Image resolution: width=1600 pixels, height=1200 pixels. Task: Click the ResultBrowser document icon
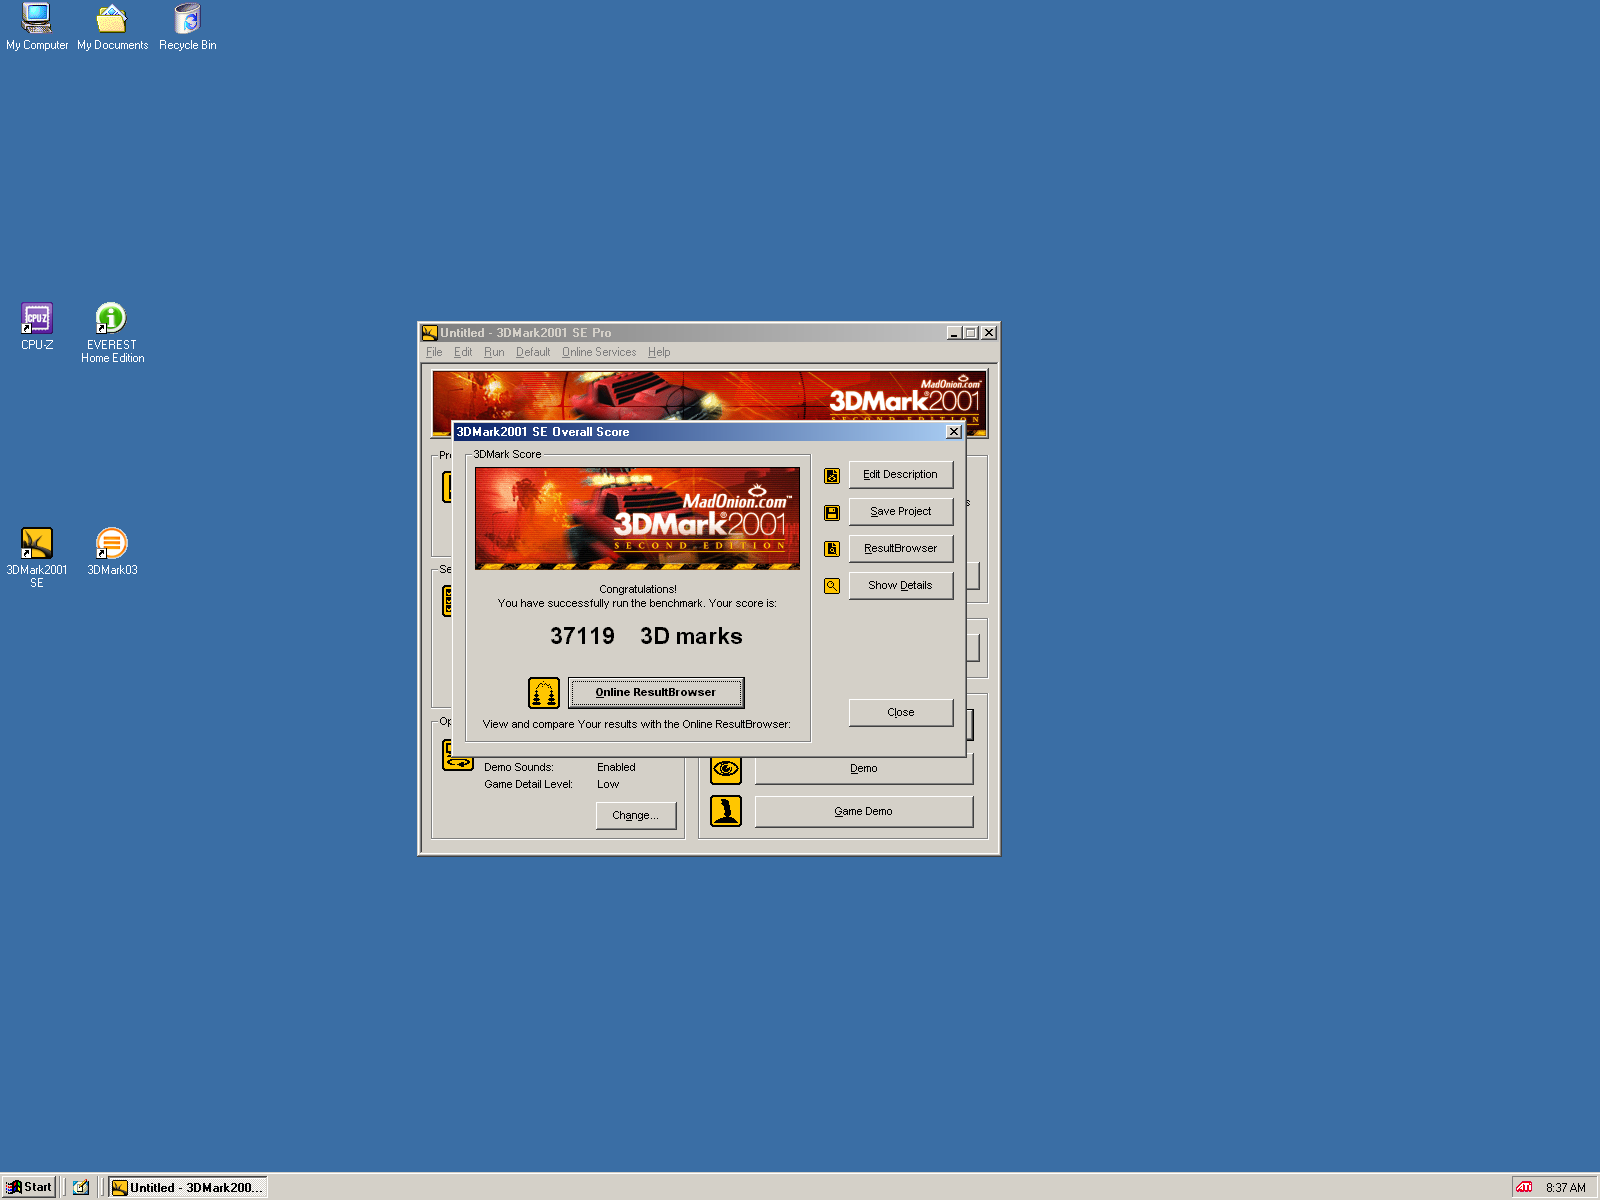pos(832,549)
